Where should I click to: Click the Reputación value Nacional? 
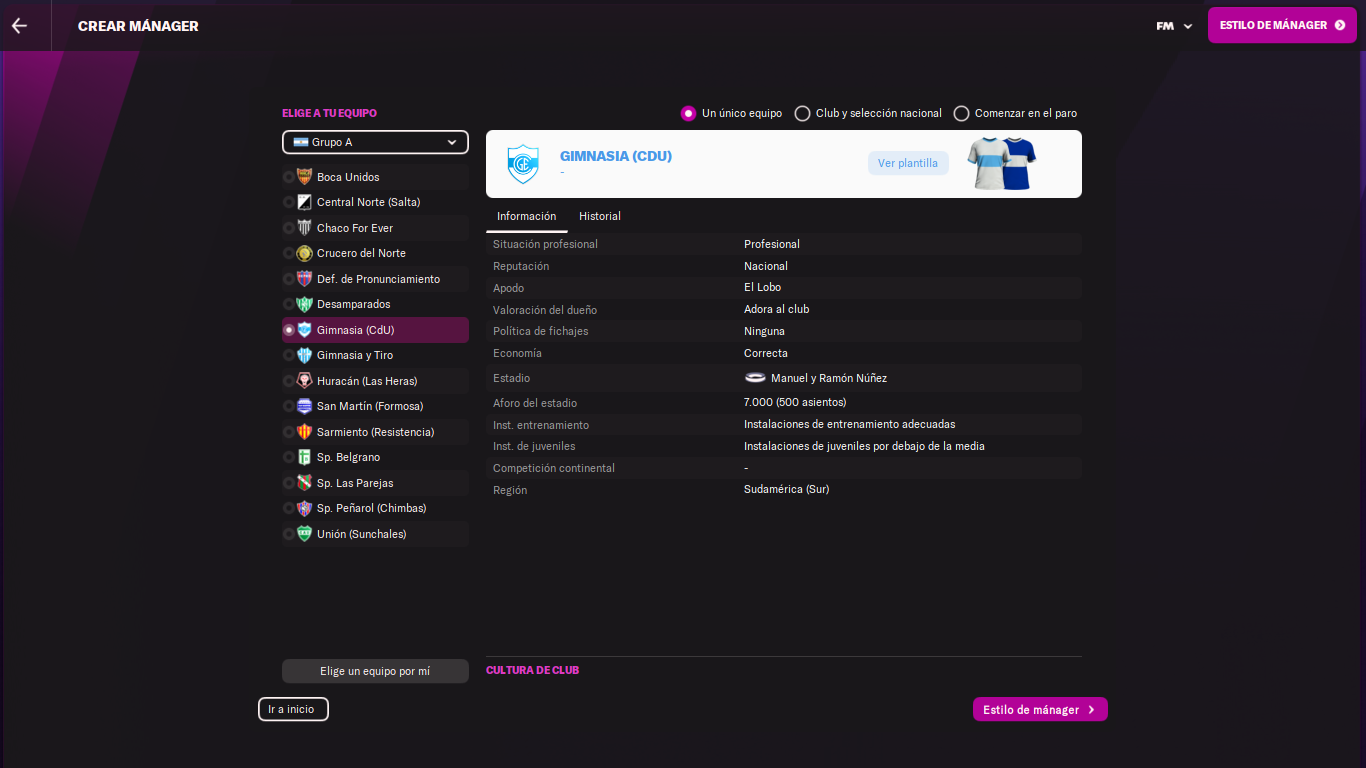coord(766,266)
